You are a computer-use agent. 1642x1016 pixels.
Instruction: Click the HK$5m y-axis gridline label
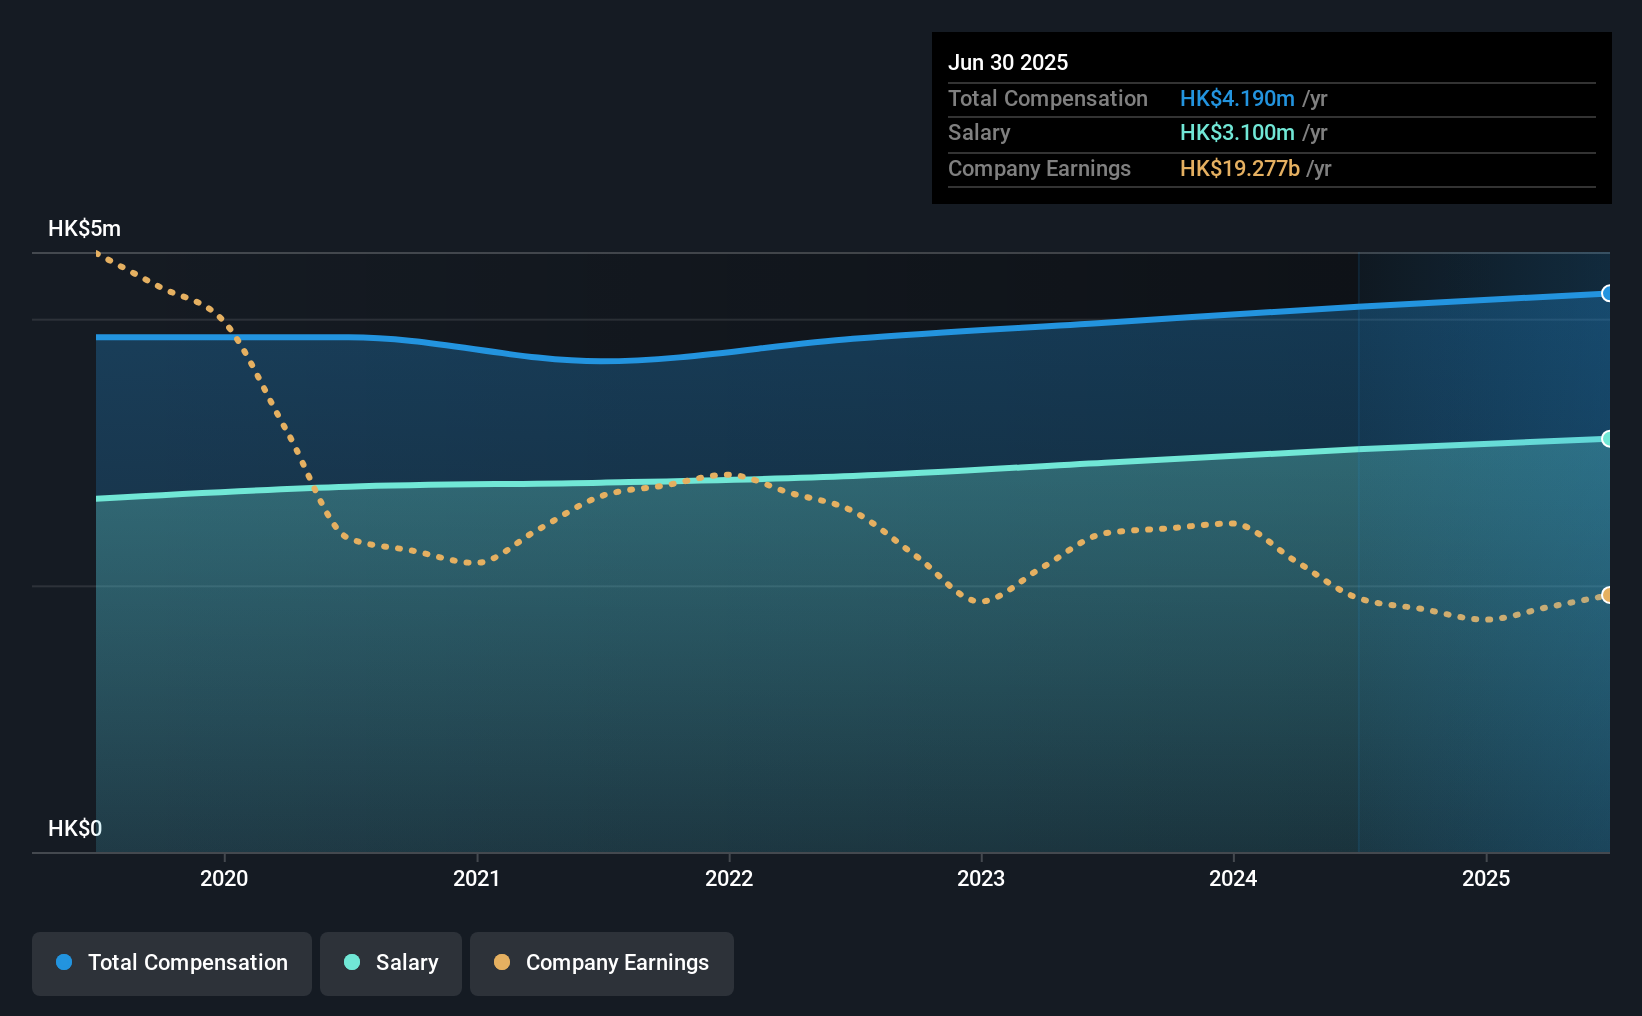pyautogui.click(x=83, y=228)
